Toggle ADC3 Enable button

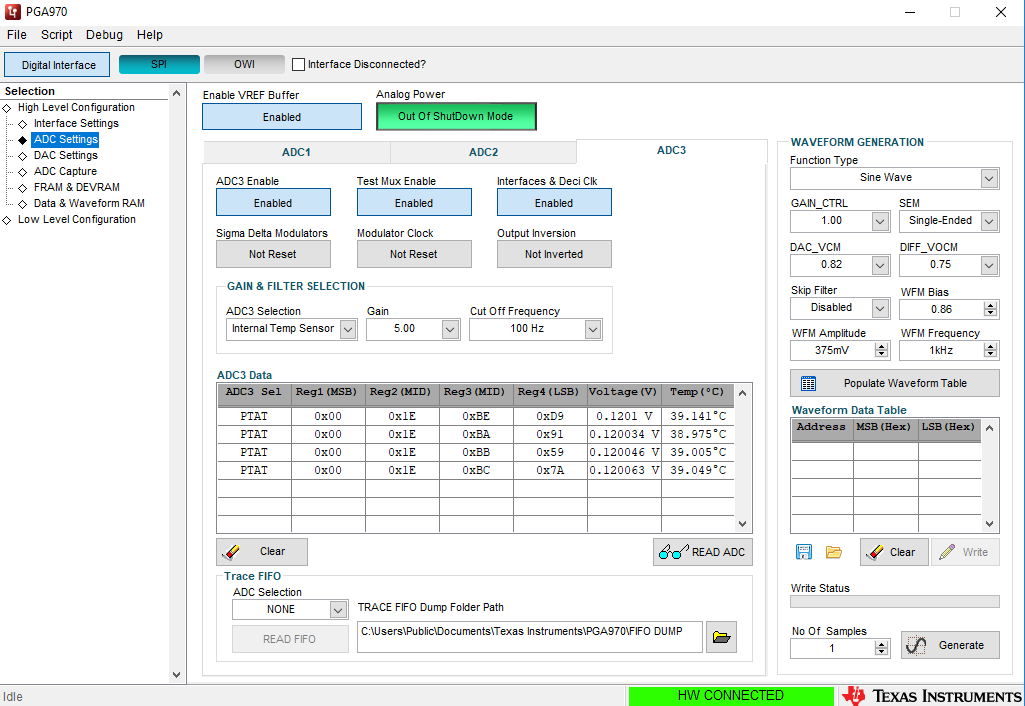[273, 203]
